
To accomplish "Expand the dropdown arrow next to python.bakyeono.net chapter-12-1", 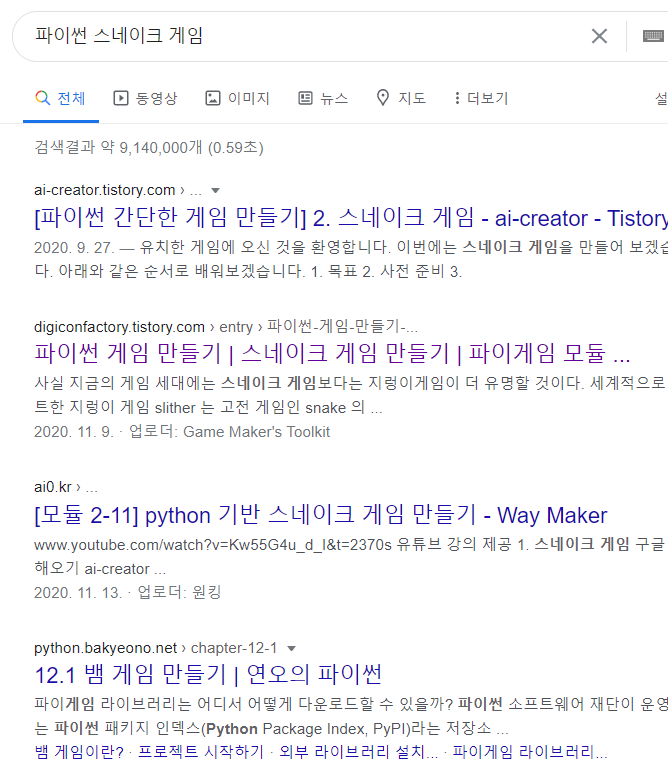I will point(292,648).
